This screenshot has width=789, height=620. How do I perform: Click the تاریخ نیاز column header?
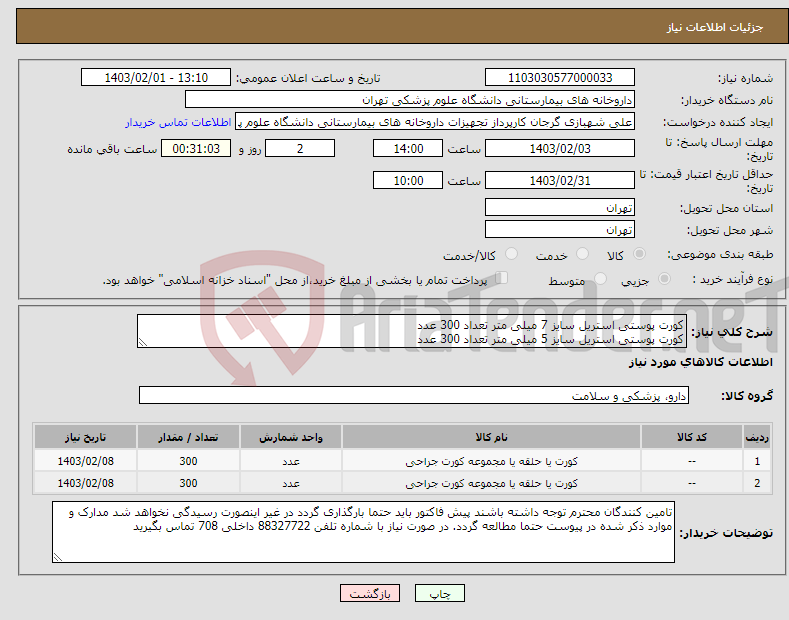[x=86, y=437]
